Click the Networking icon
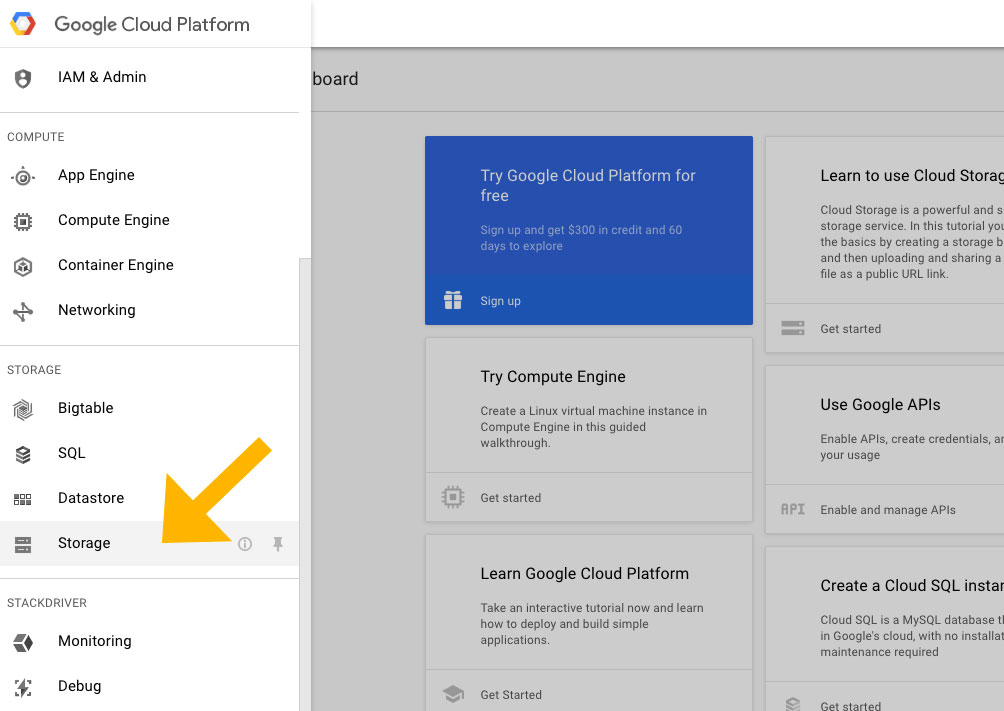 23,311
